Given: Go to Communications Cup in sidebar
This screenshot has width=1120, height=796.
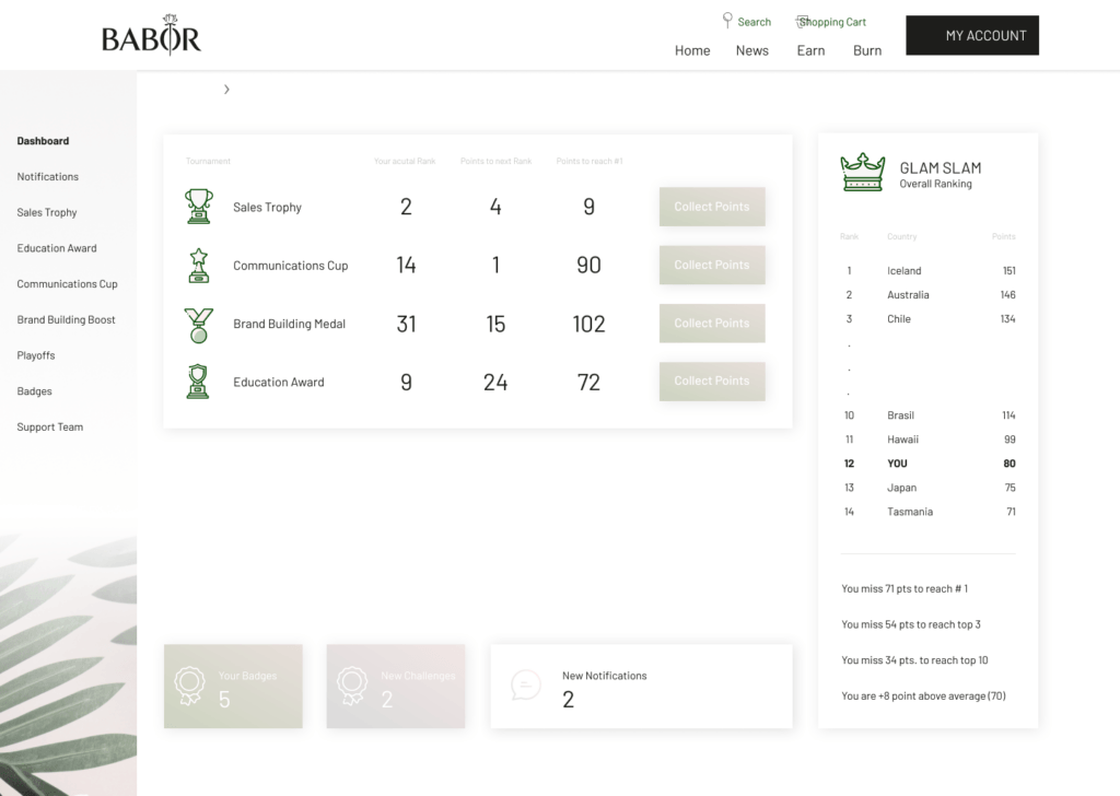Looking at the screenshot, I should coord(67,284).
